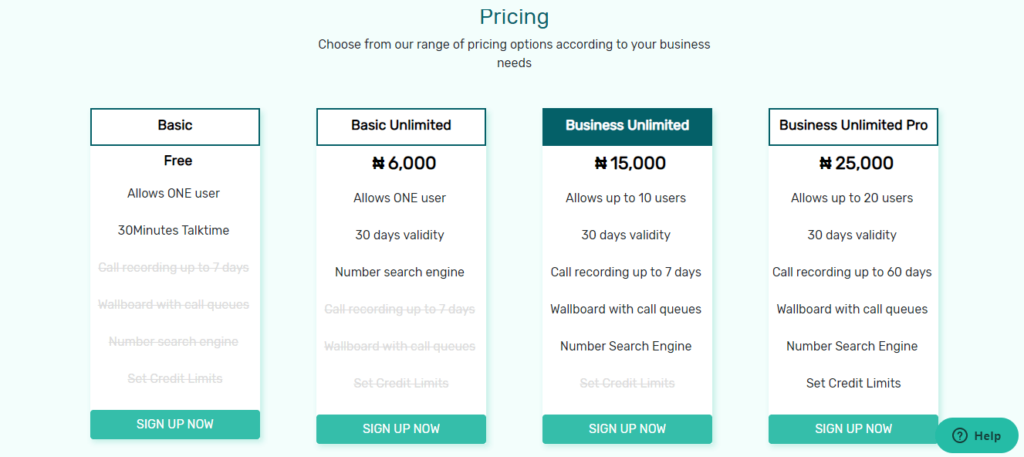This screenshot has height=457, width=1024.
Task: Sign up for Business Unlimited plan
Action: (x=627, y=429)
